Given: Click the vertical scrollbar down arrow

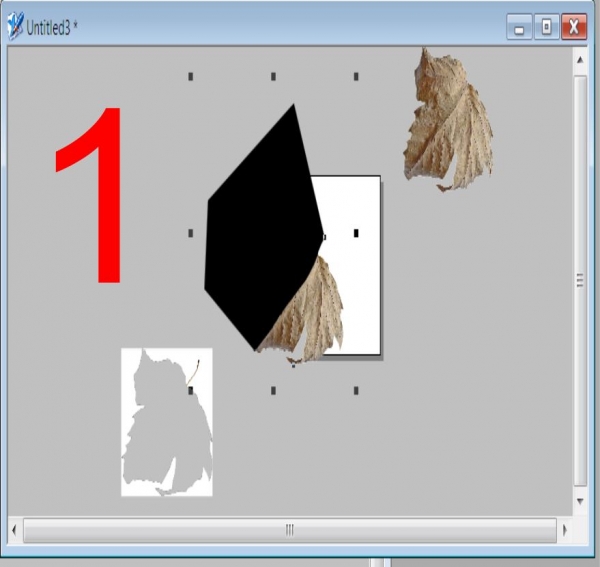Looking at the screenshot, I should [580, 501].
